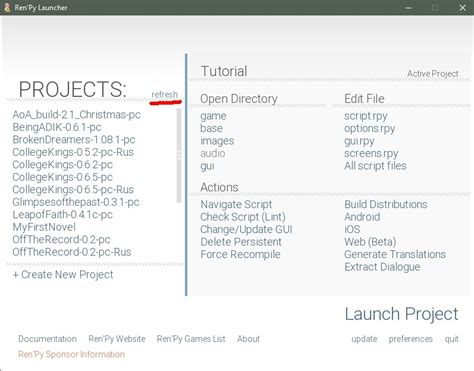
Task: Click the refresh projects link
Action: [x=164, y=95]
